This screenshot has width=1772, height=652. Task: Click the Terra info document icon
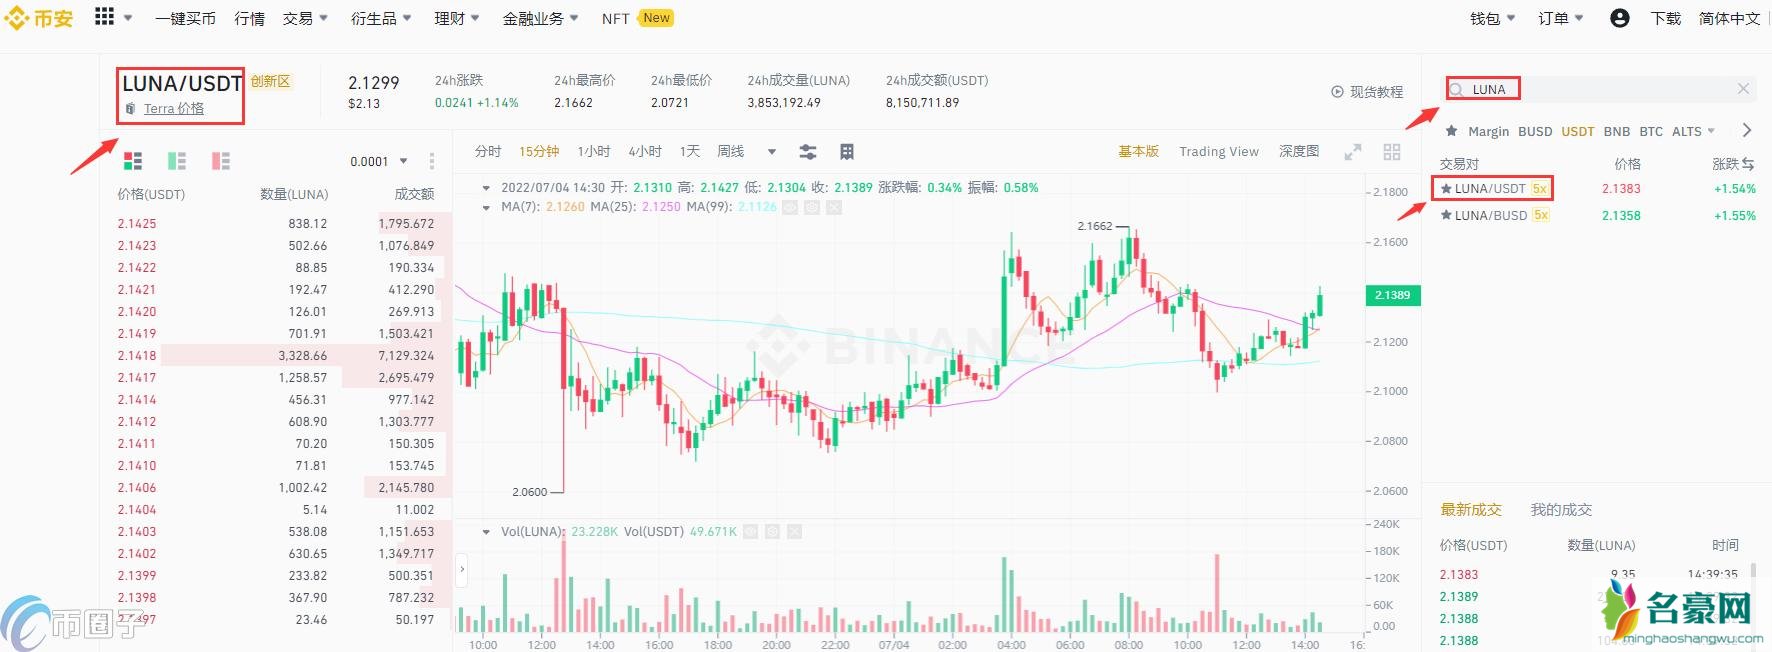[130, 109]
